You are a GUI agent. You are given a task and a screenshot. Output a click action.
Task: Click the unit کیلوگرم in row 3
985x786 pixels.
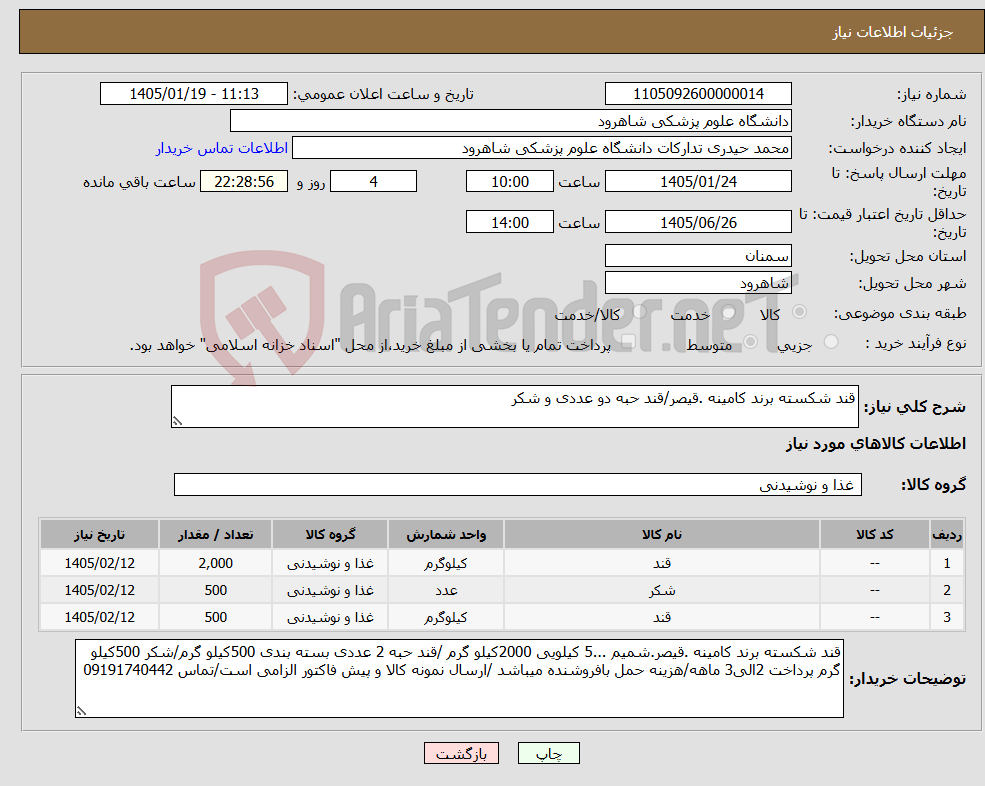tap(445, 617)
